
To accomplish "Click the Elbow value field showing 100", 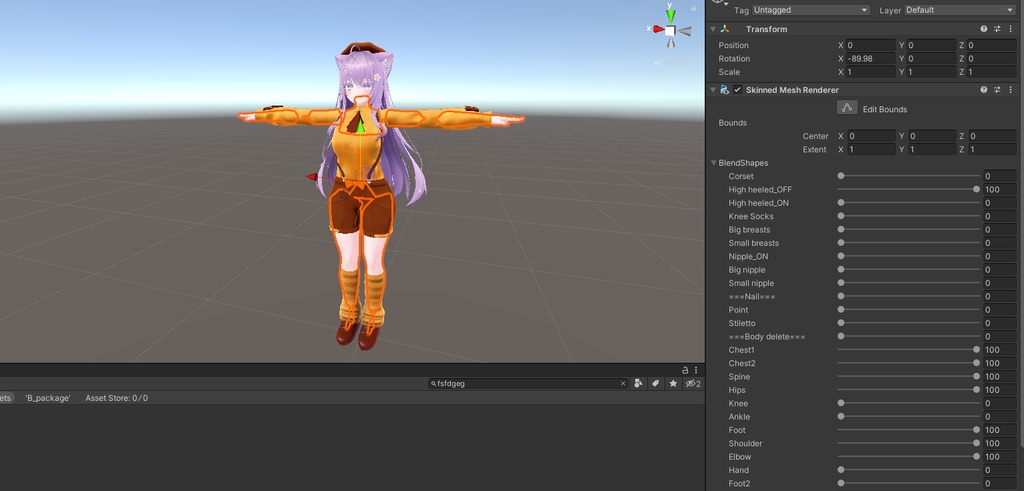I will 1000,457.
